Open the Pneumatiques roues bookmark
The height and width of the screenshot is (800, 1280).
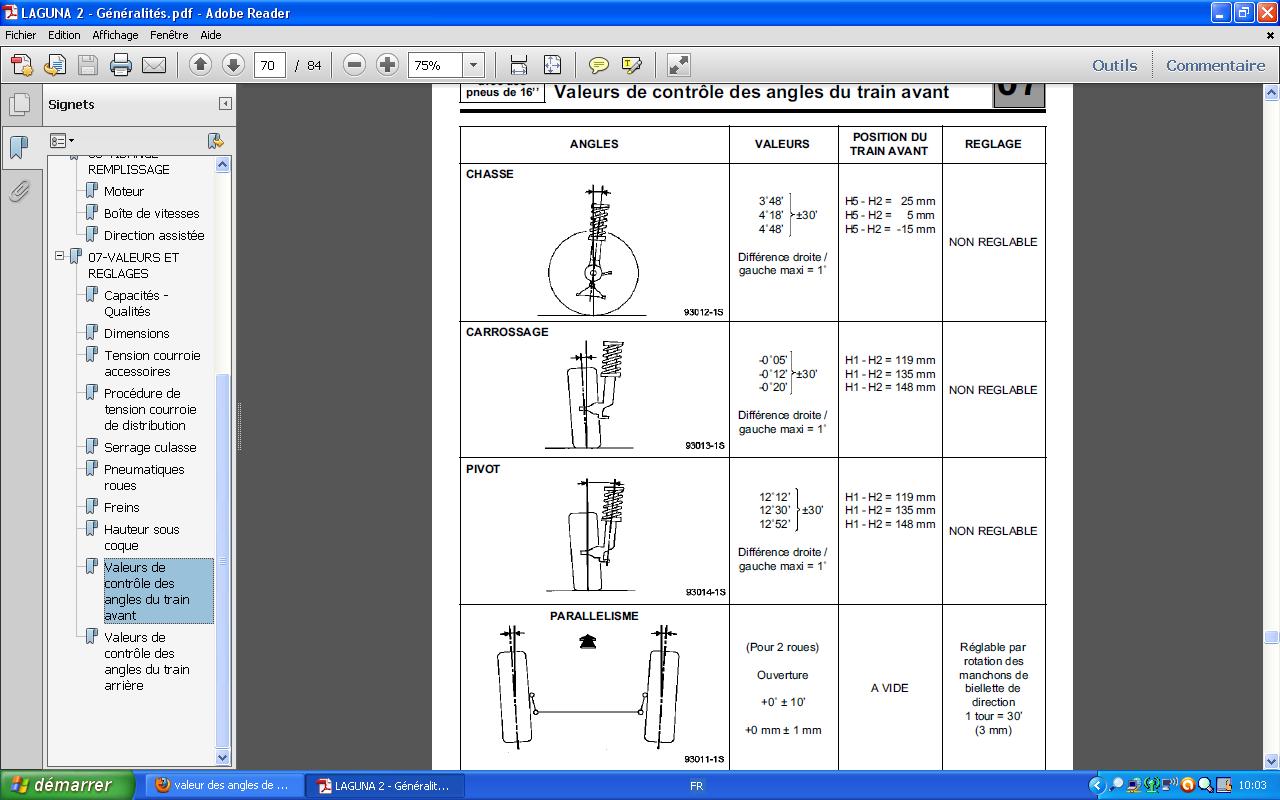[x=144, y=477]
